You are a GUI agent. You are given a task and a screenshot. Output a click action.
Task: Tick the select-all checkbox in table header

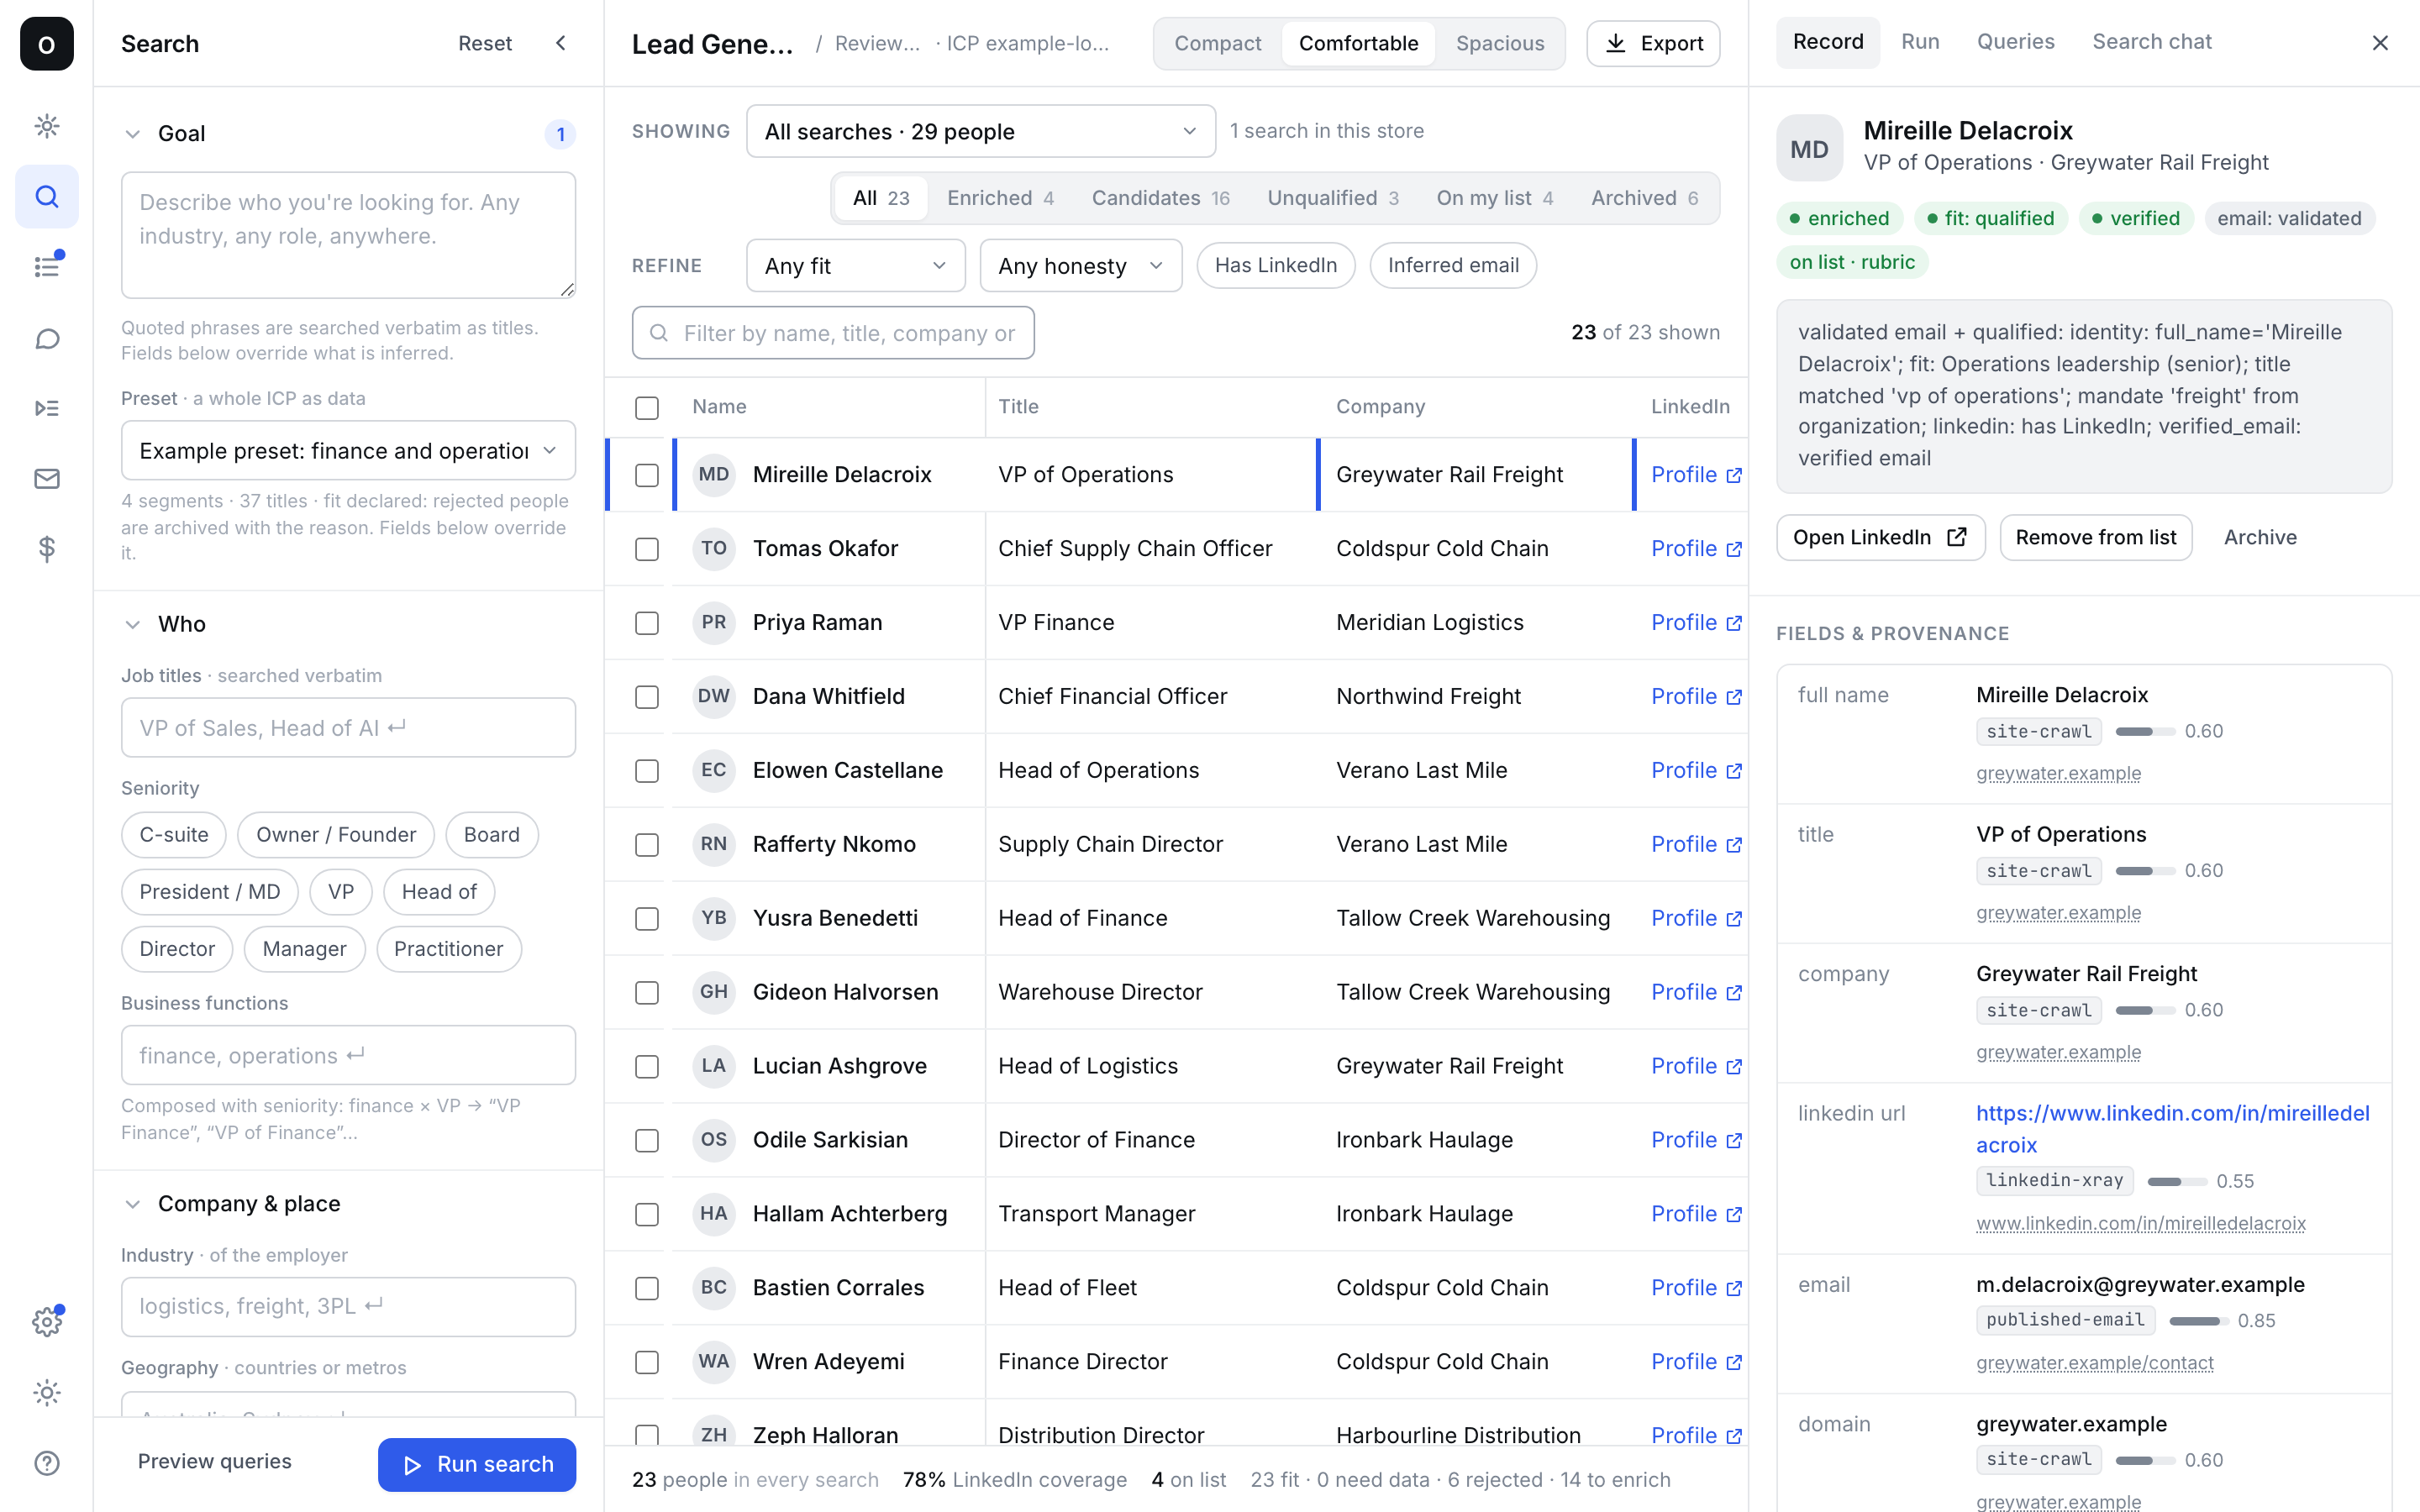tap(647, 408)
